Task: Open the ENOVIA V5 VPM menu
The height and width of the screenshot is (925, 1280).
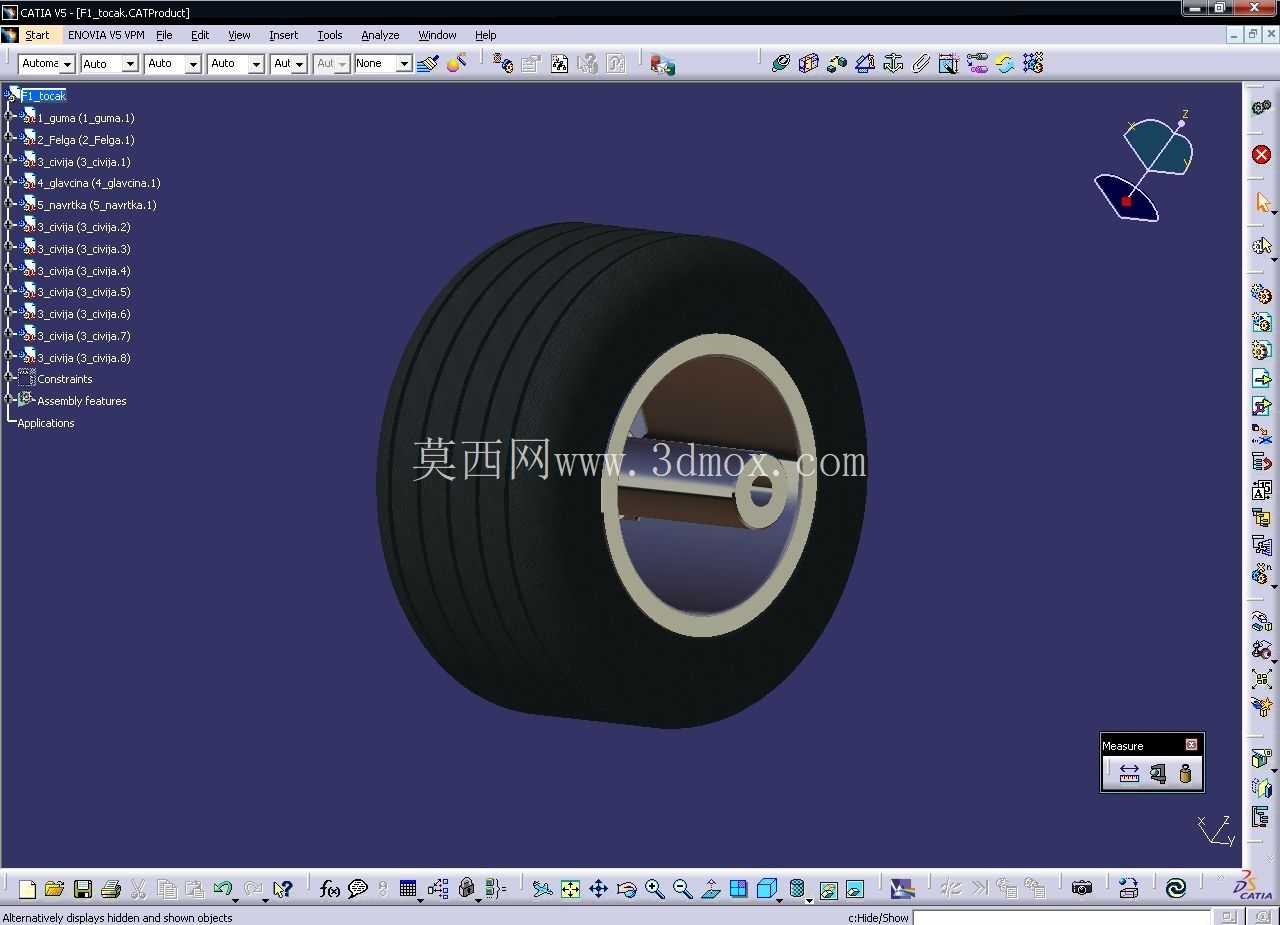Action: point(106,35)
